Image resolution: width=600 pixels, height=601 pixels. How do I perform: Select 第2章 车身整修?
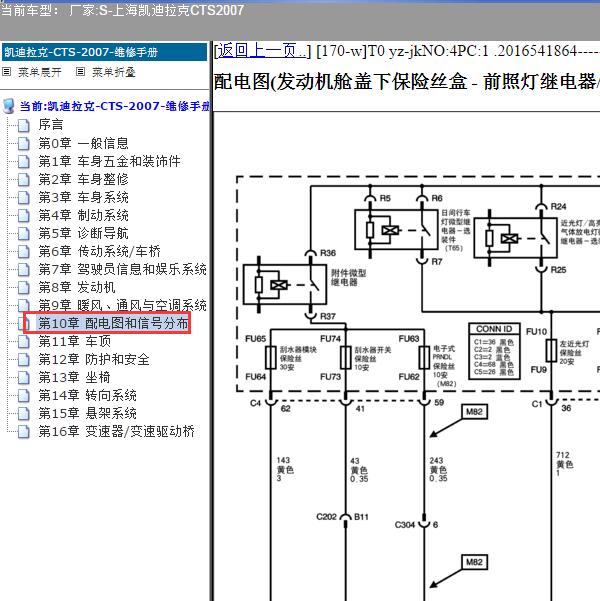(83, 179)
